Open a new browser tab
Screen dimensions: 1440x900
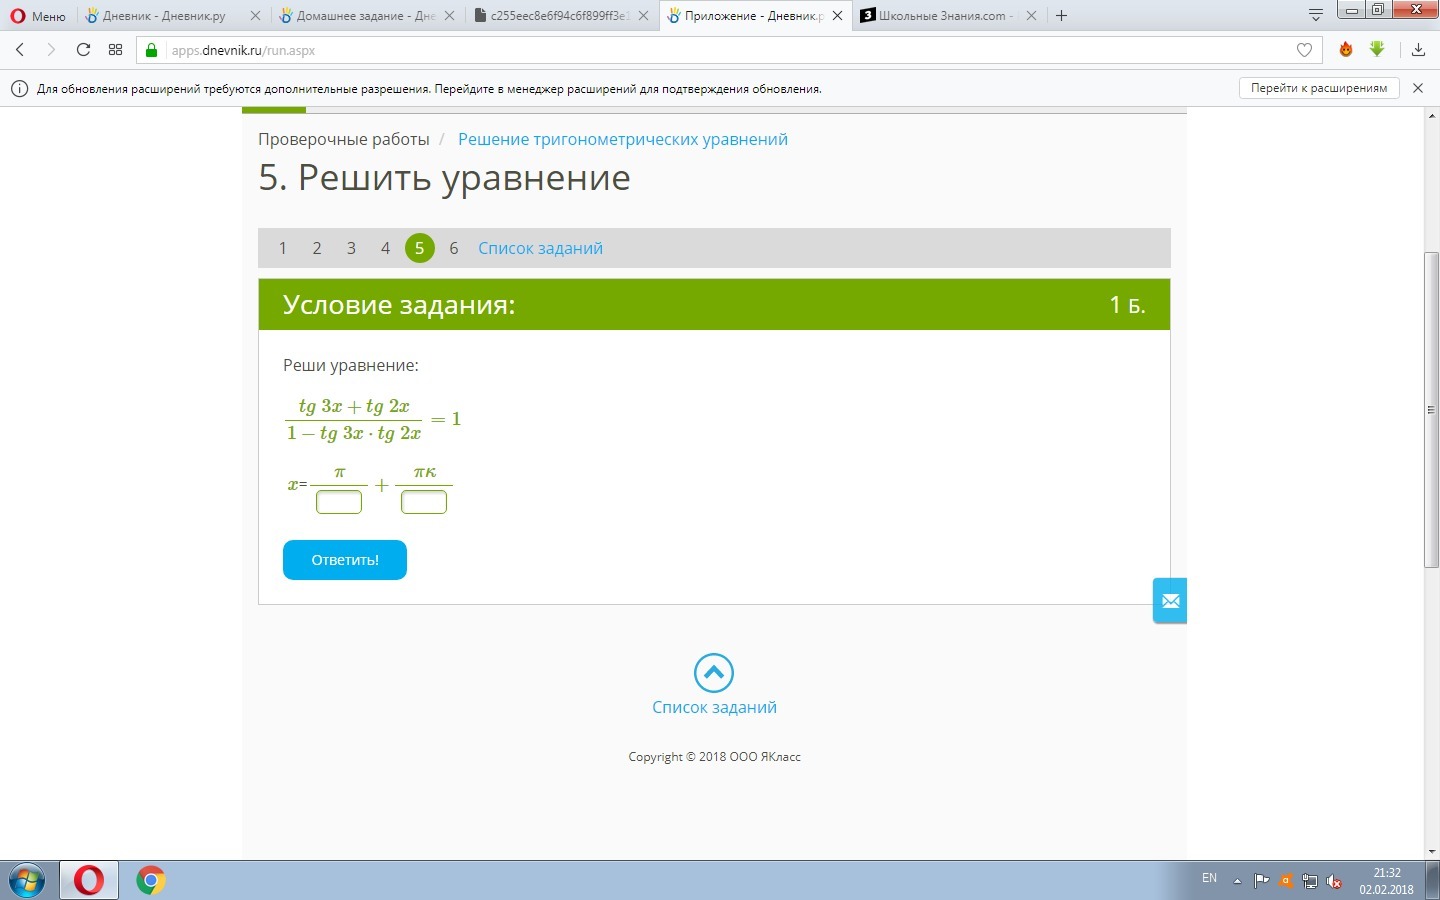pos(1062,16)
